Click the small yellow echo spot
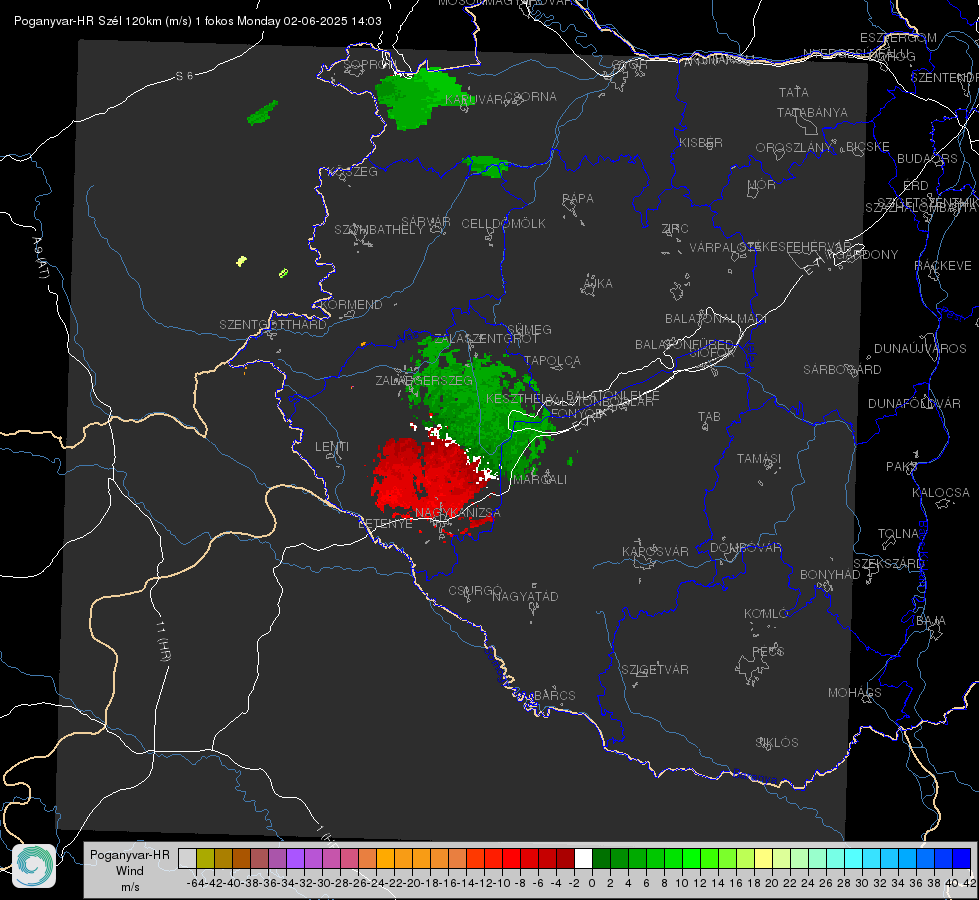This screenshot has height=900, width=979. 242,261
